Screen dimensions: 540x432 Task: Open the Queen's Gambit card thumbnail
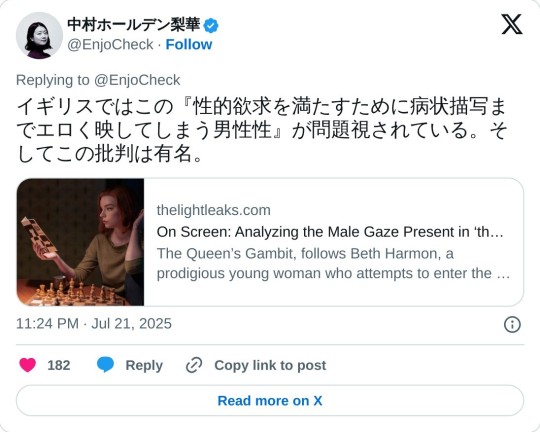pyautogui.click(x=80, y=242)
